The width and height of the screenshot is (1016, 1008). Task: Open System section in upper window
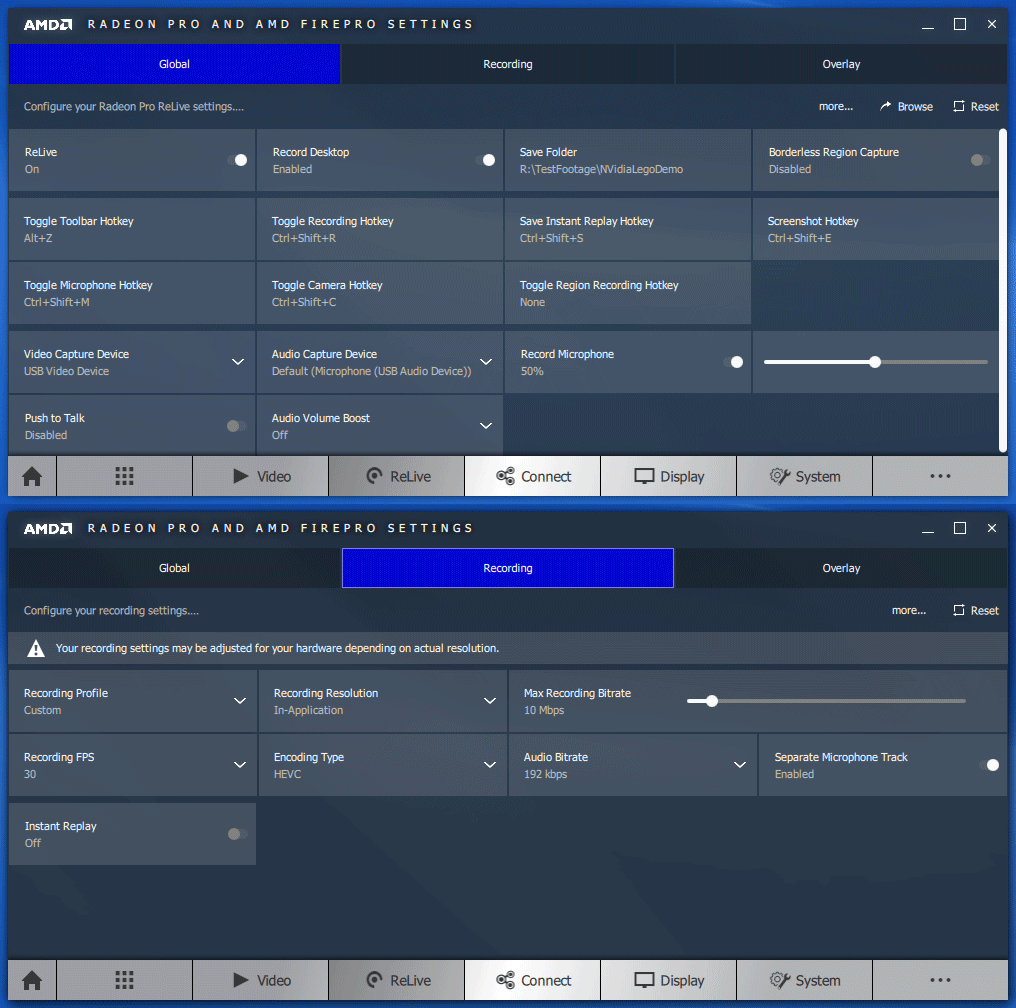tap(805, 476)
